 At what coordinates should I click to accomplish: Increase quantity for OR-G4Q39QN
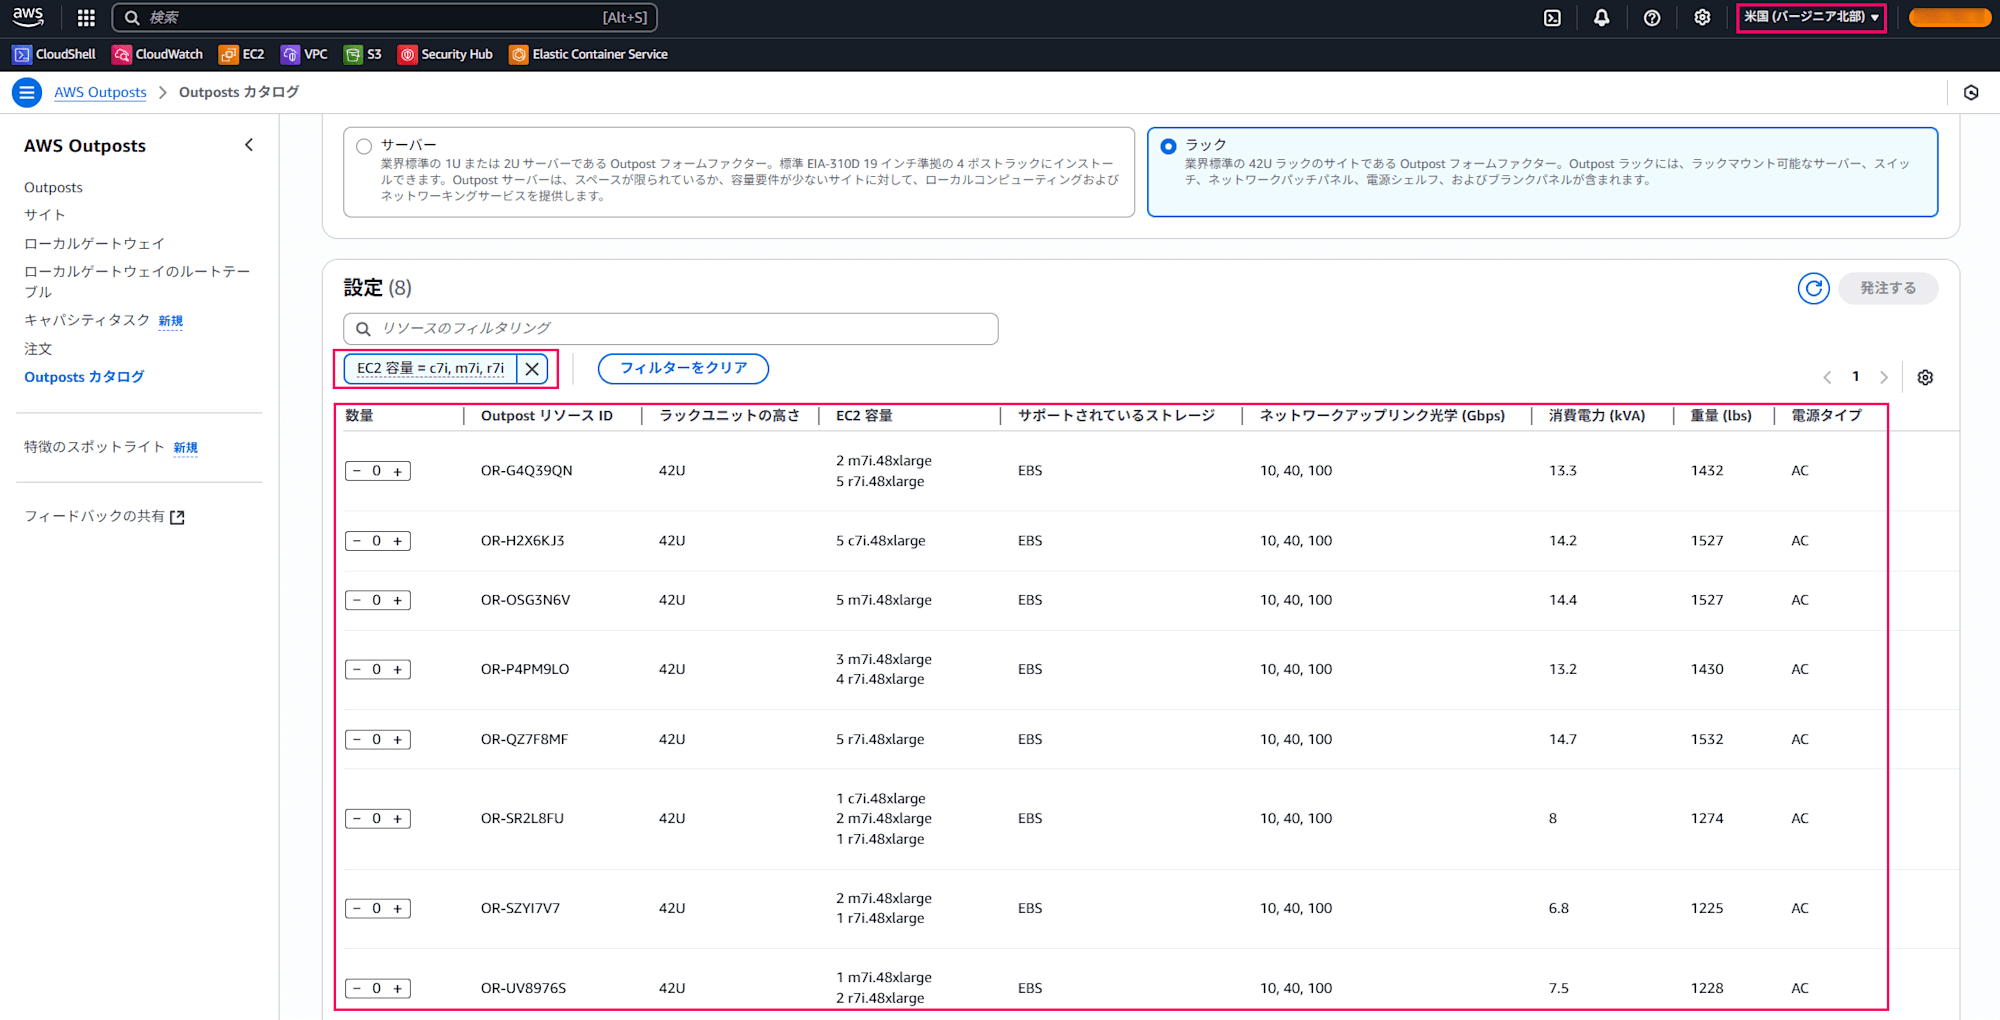pyautogui.click(x=398, y=471)
